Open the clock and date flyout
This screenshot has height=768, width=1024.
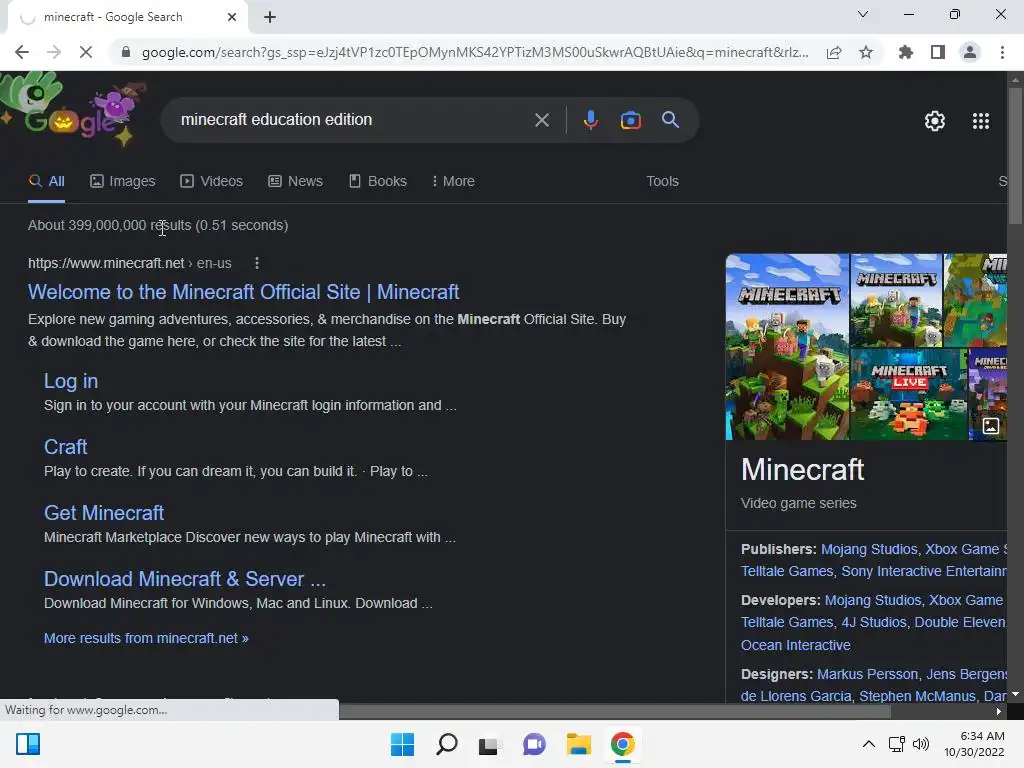pyautogui.click(x=974, y=744)
